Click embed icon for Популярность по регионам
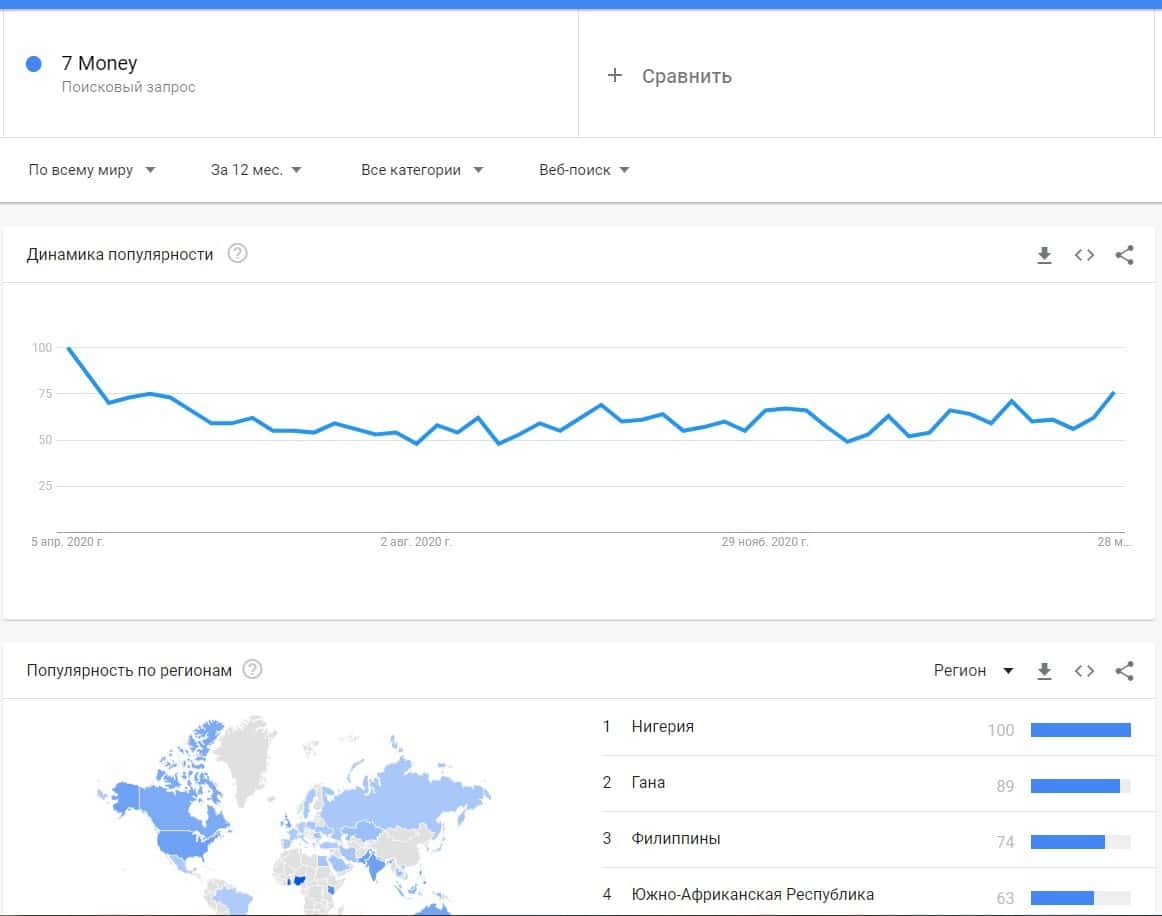 tap(1084, 671)
